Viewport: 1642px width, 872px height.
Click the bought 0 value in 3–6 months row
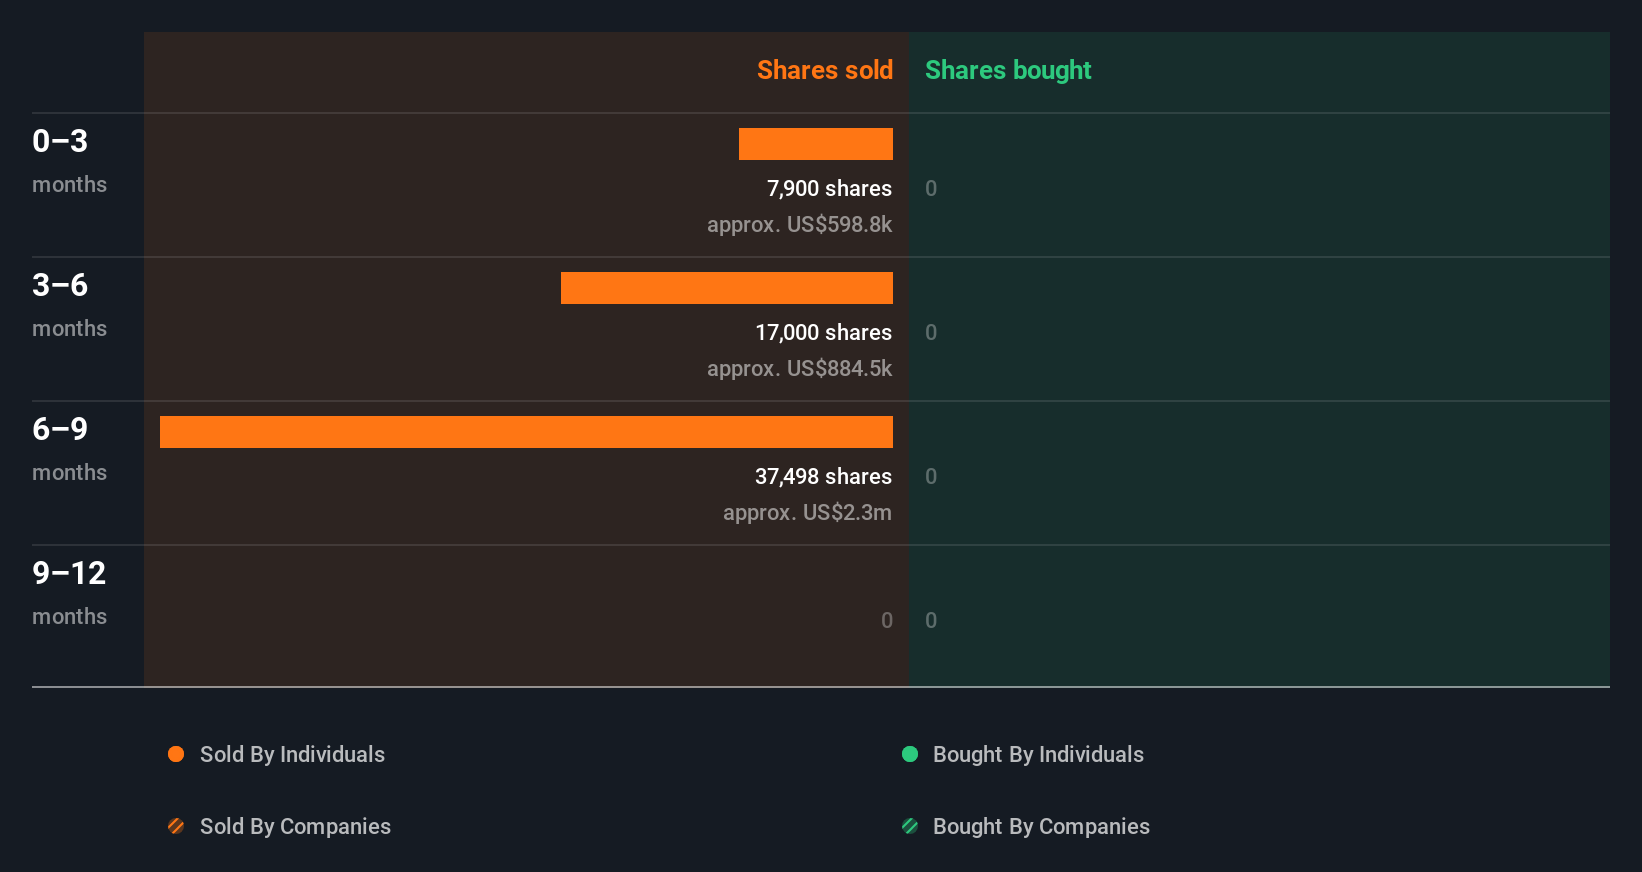[931, 332]
